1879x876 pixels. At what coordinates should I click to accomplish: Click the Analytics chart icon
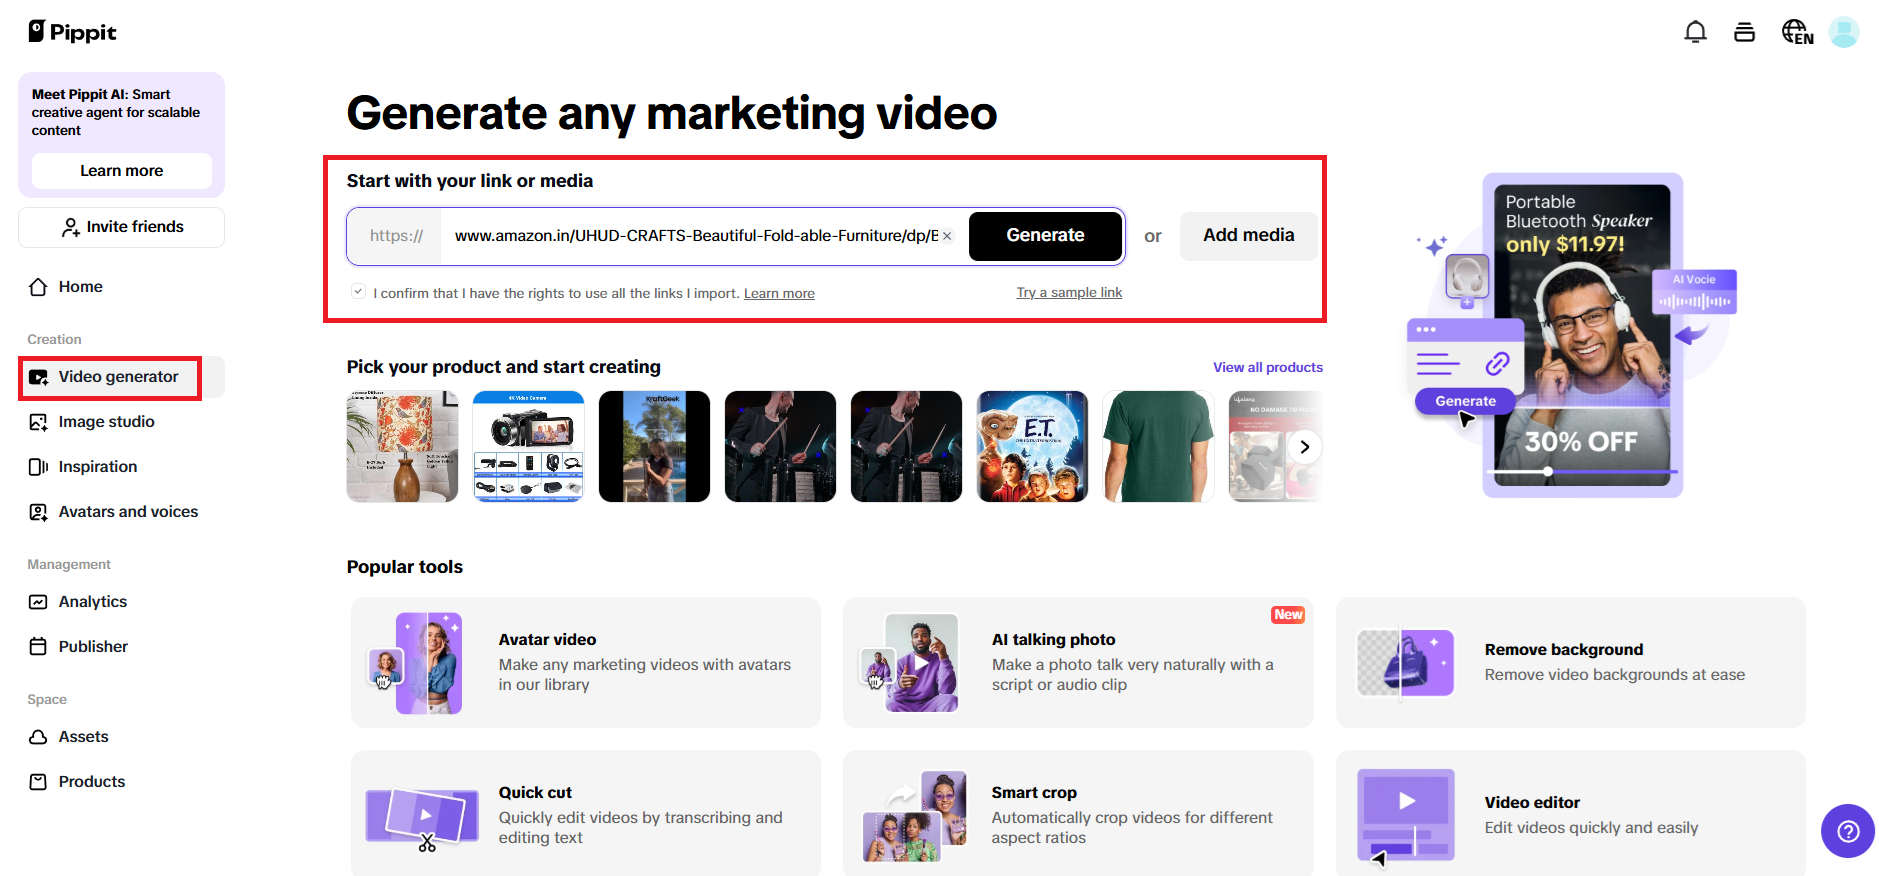pyautogui.click(x=38, y=602)
